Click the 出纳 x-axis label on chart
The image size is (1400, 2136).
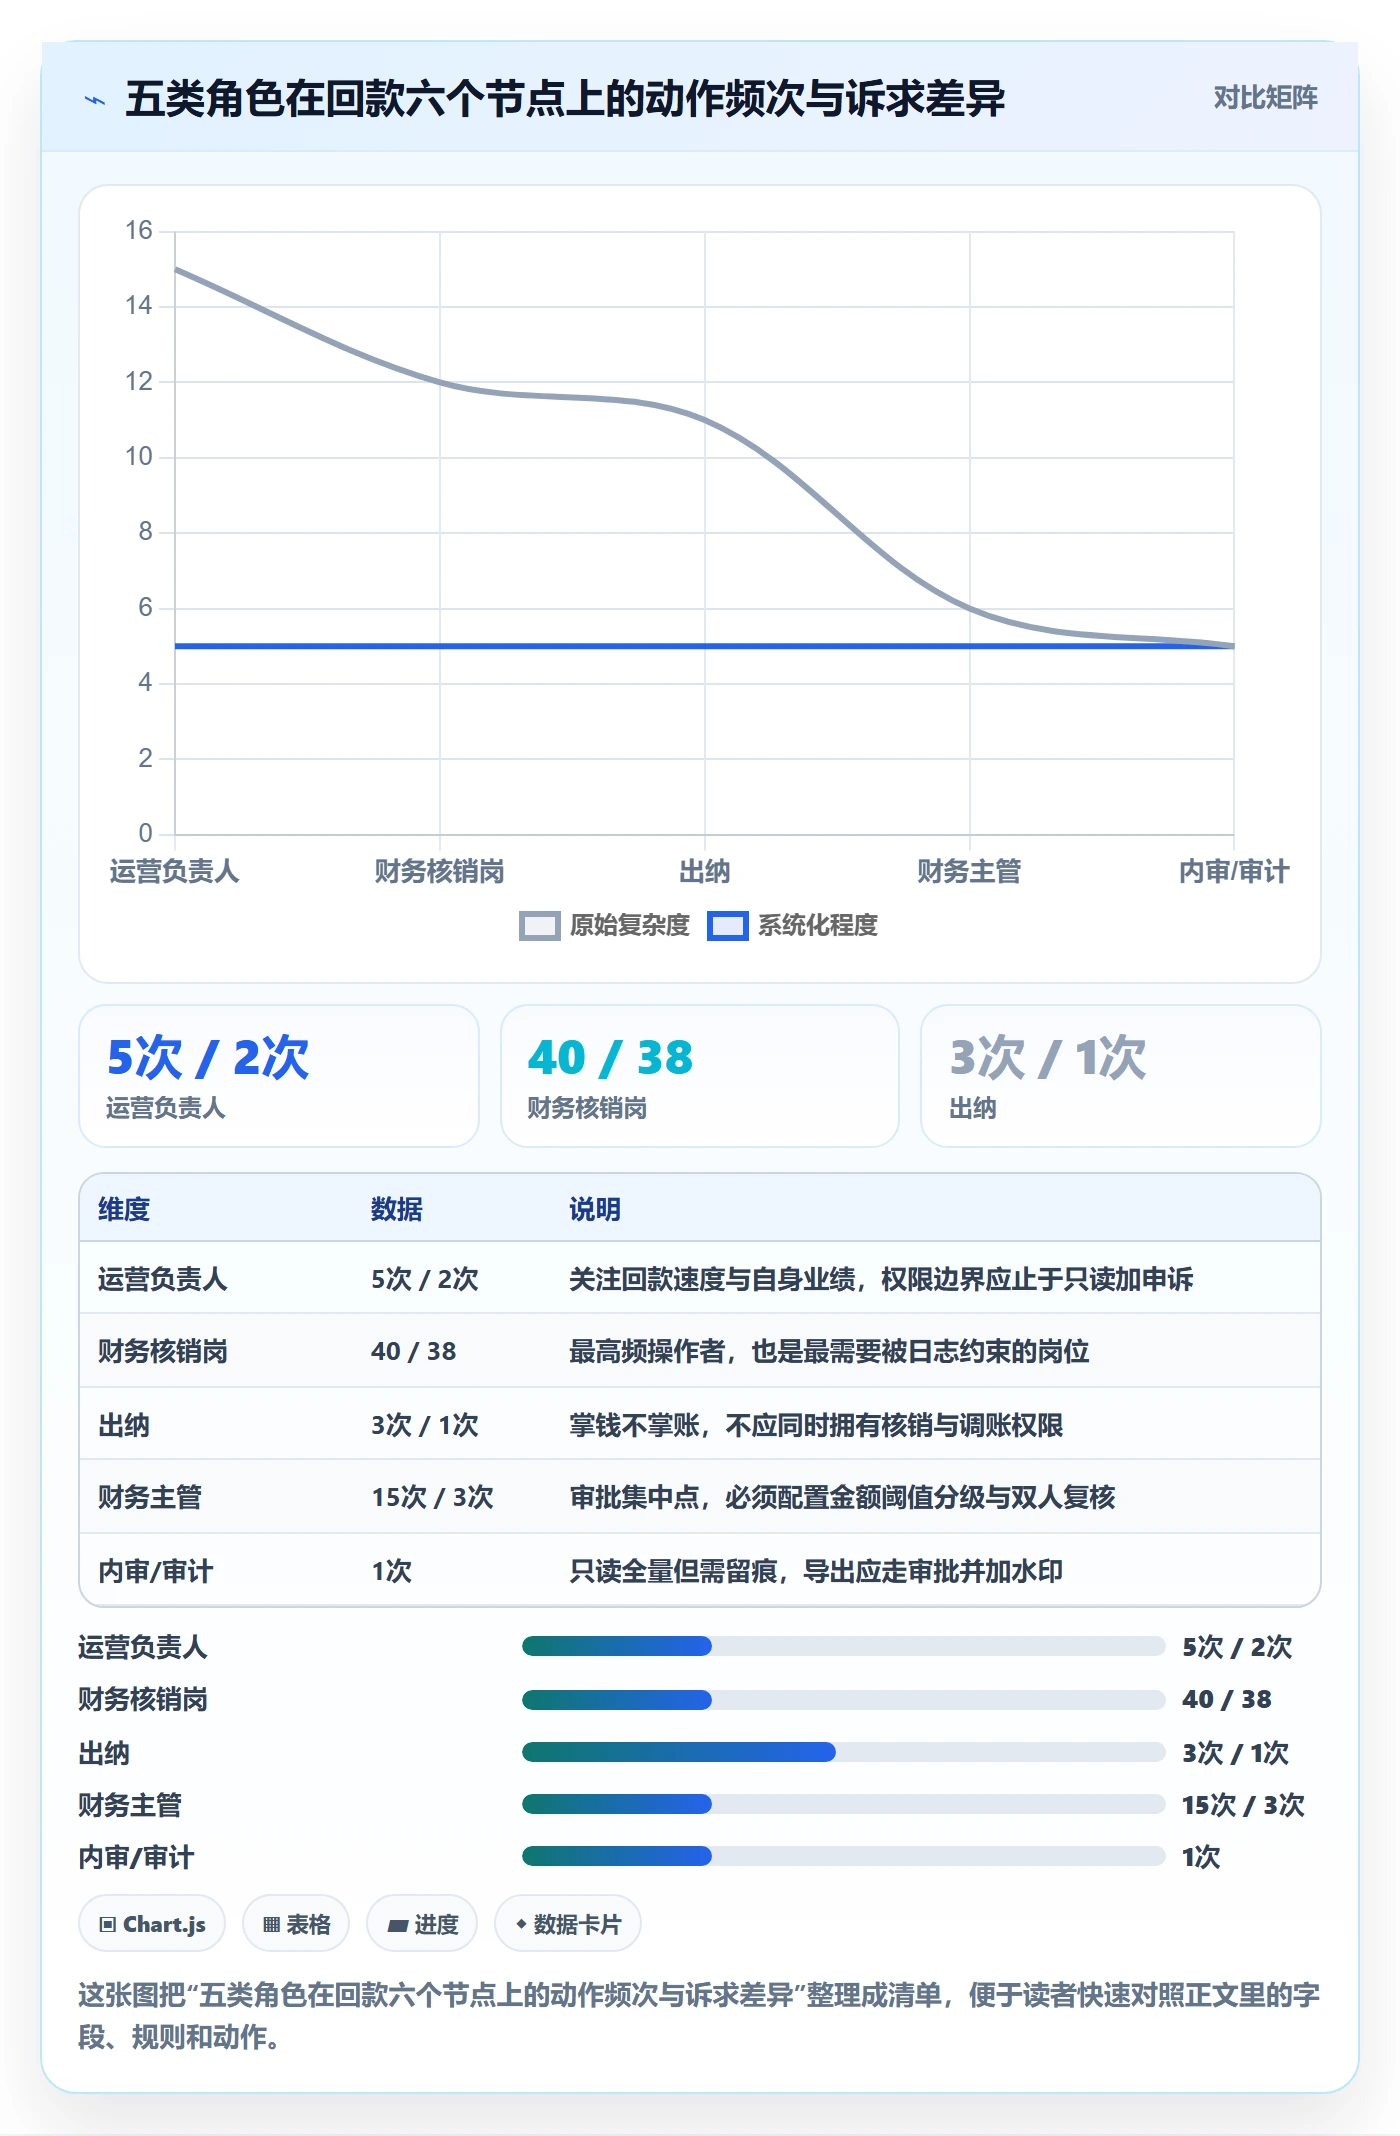705,872
